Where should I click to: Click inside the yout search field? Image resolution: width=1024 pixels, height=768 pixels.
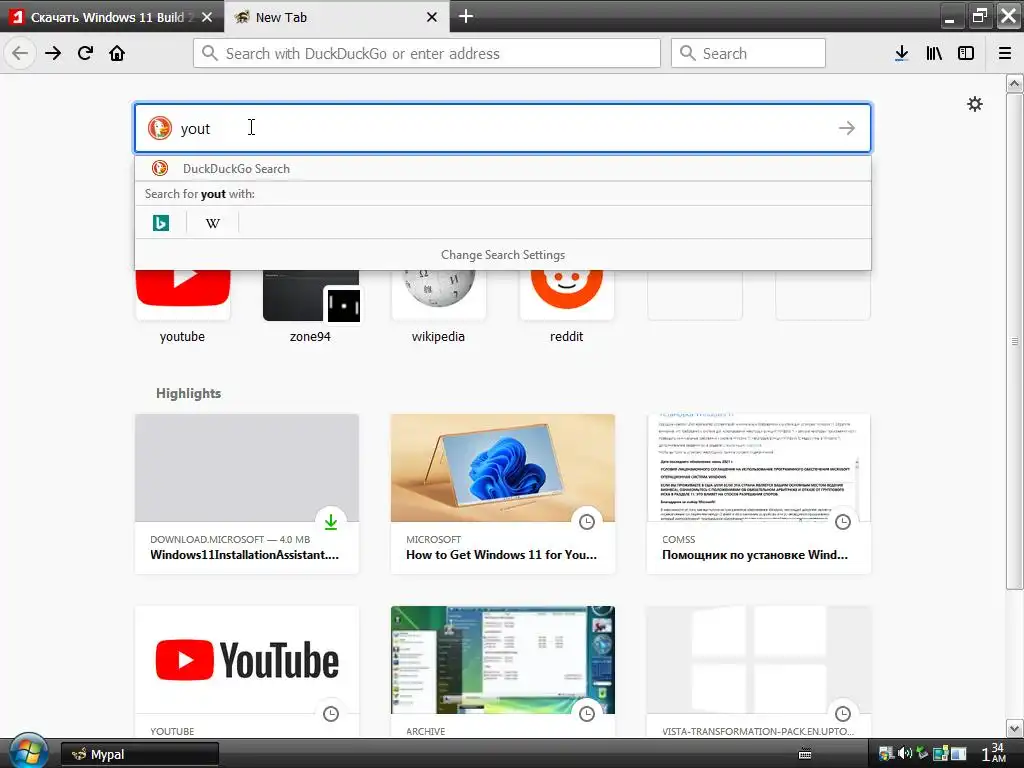tap(503, 128)
